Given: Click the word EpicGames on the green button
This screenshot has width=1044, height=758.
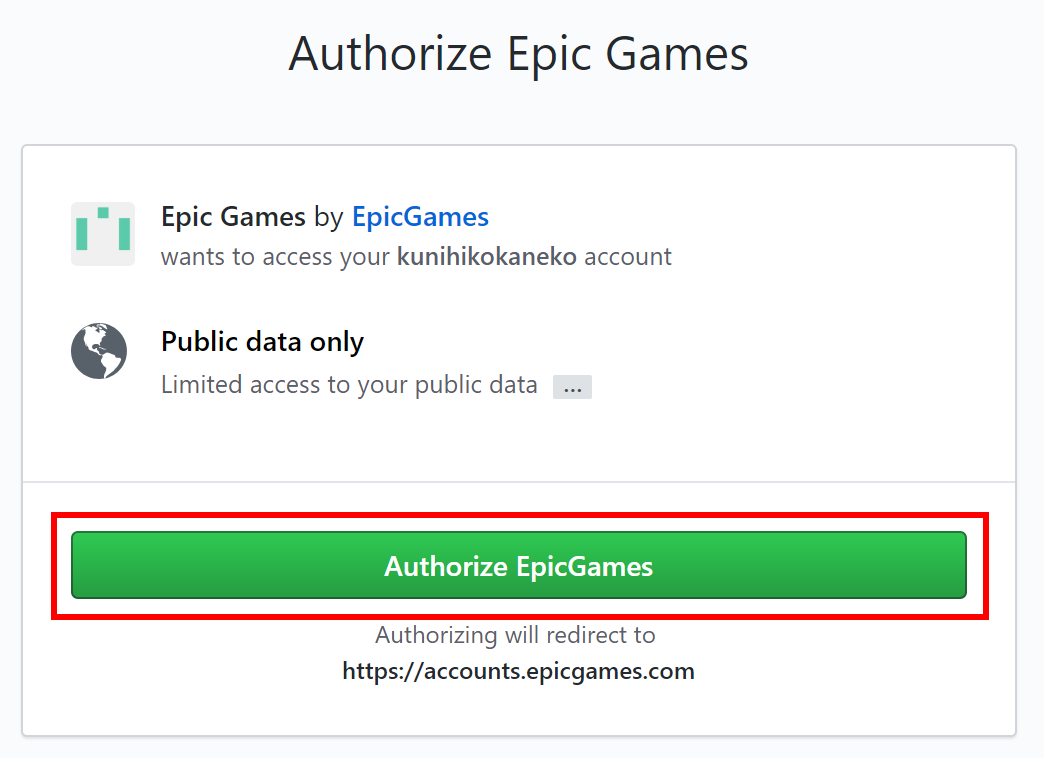Looking at the screenshot, I should tap(585, 566).
